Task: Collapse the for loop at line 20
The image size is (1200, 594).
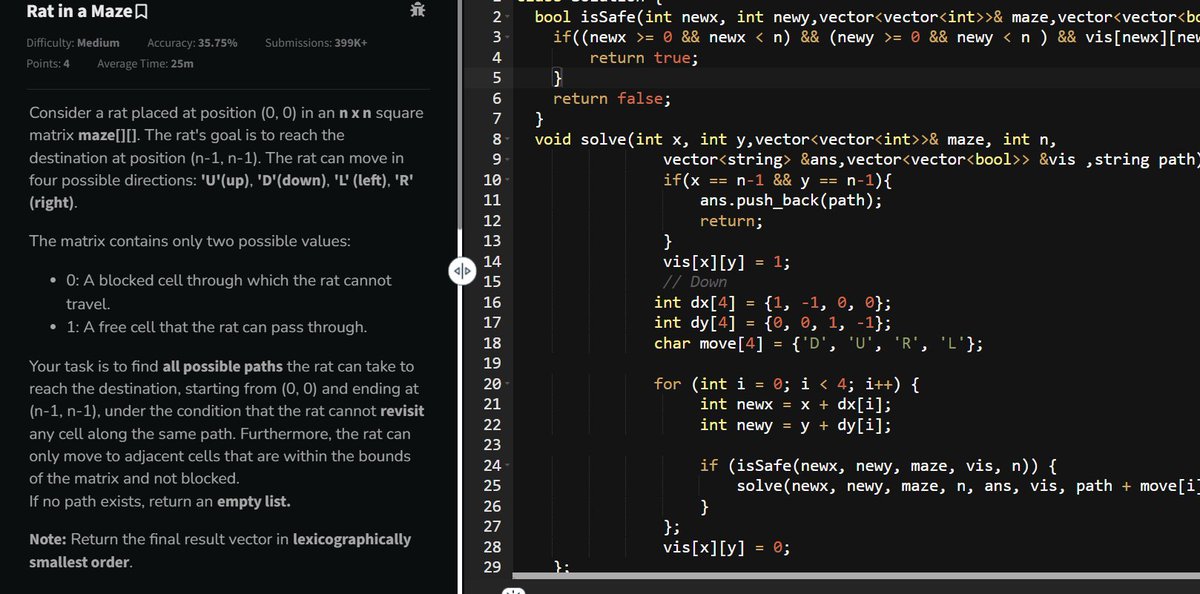Action: pyautogui.click(x=508, y=385)
